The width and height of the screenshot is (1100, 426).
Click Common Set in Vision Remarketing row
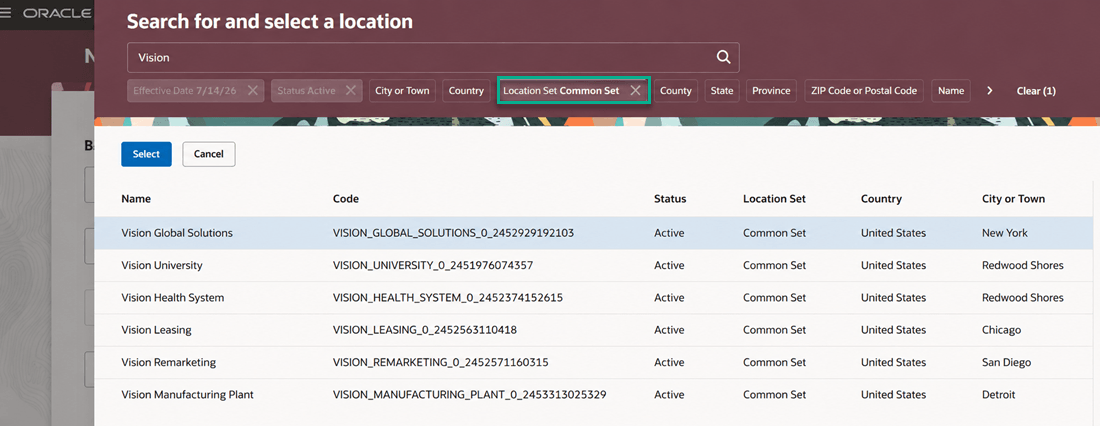point(774,362)
